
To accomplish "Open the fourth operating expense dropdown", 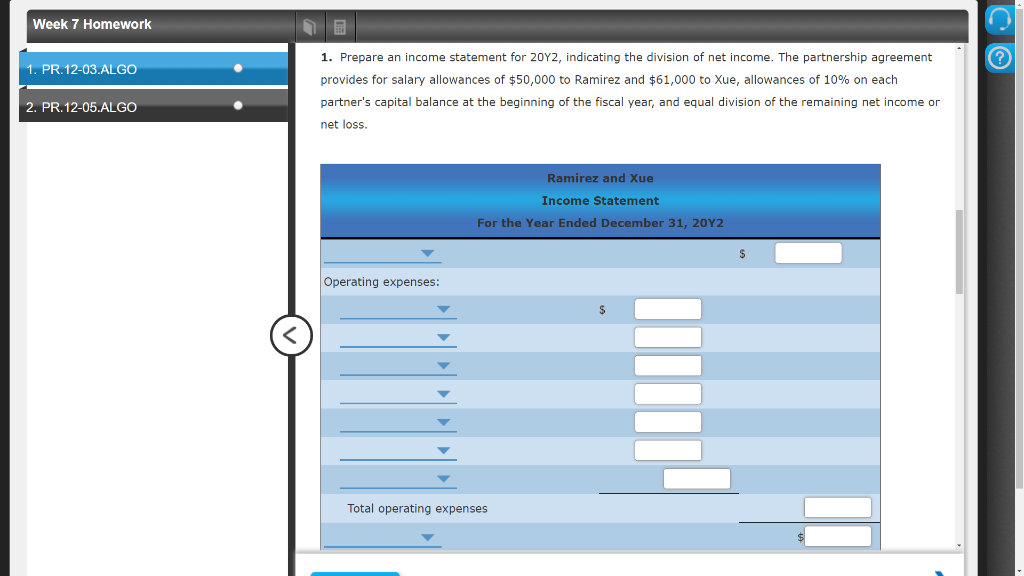I will pos(398,394).
